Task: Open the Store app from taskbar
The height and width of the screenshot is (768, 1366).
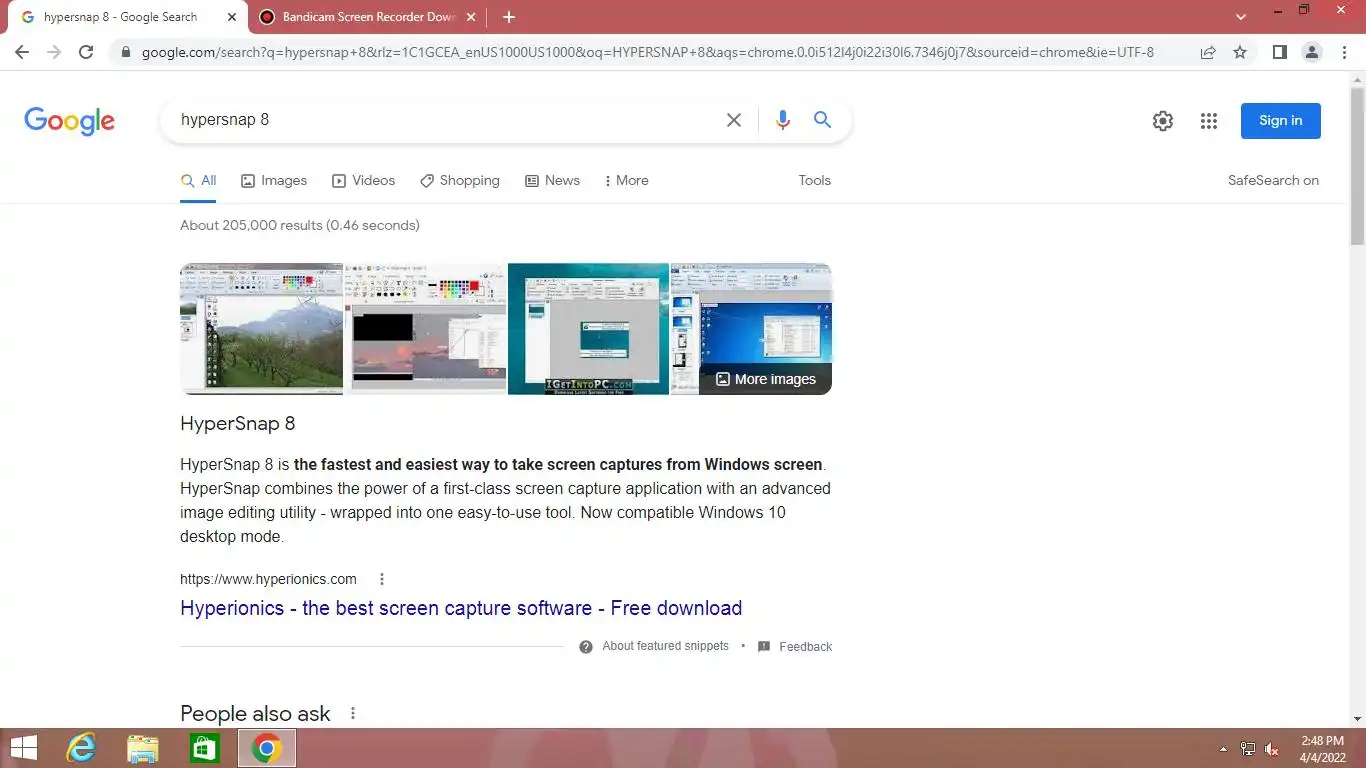Action: click(204, 748)
